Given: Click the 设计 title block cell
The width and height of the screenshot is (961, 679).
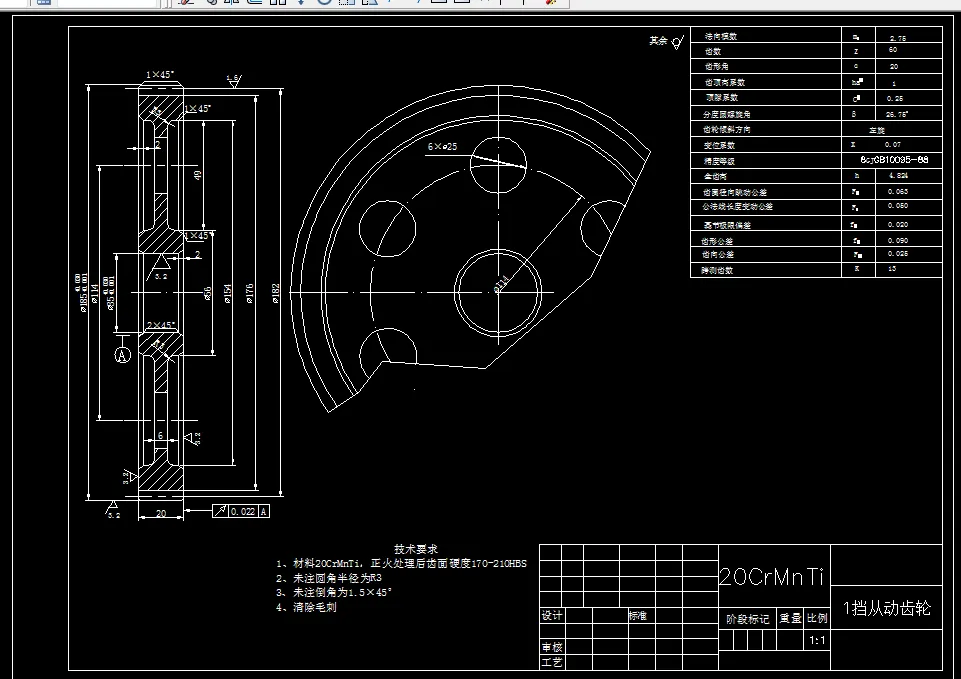Looking at the screenshot, I should pos(552,615).
